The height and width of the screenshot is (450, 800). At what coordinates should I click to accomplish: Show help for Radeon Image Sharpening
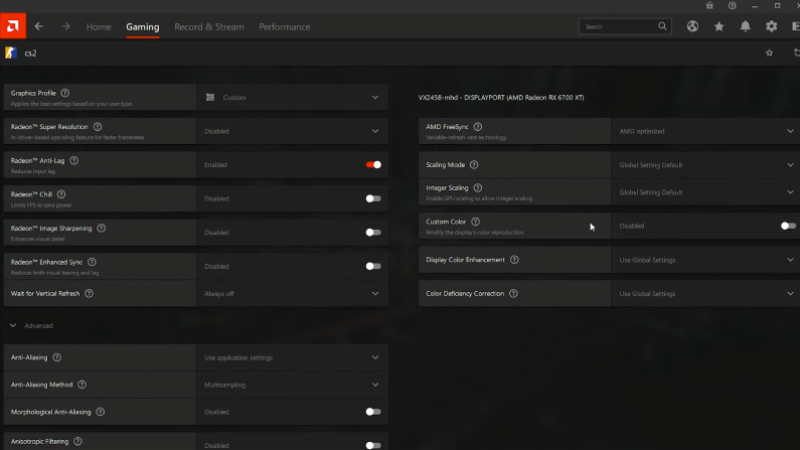(x=102, y=228)
